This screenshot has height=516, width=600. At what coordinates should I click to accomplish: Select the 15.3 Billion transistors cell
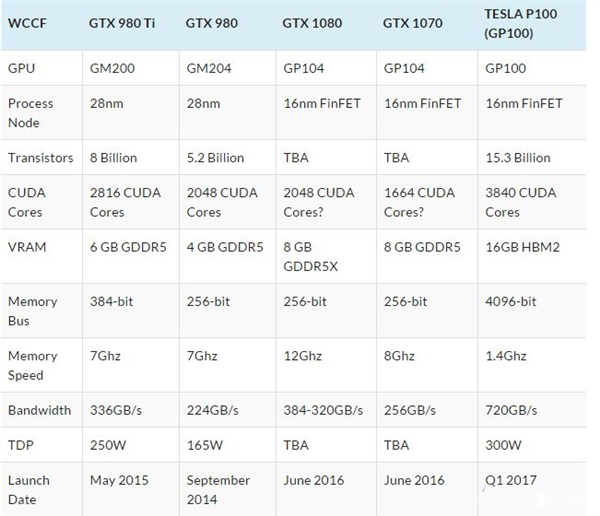516,157
